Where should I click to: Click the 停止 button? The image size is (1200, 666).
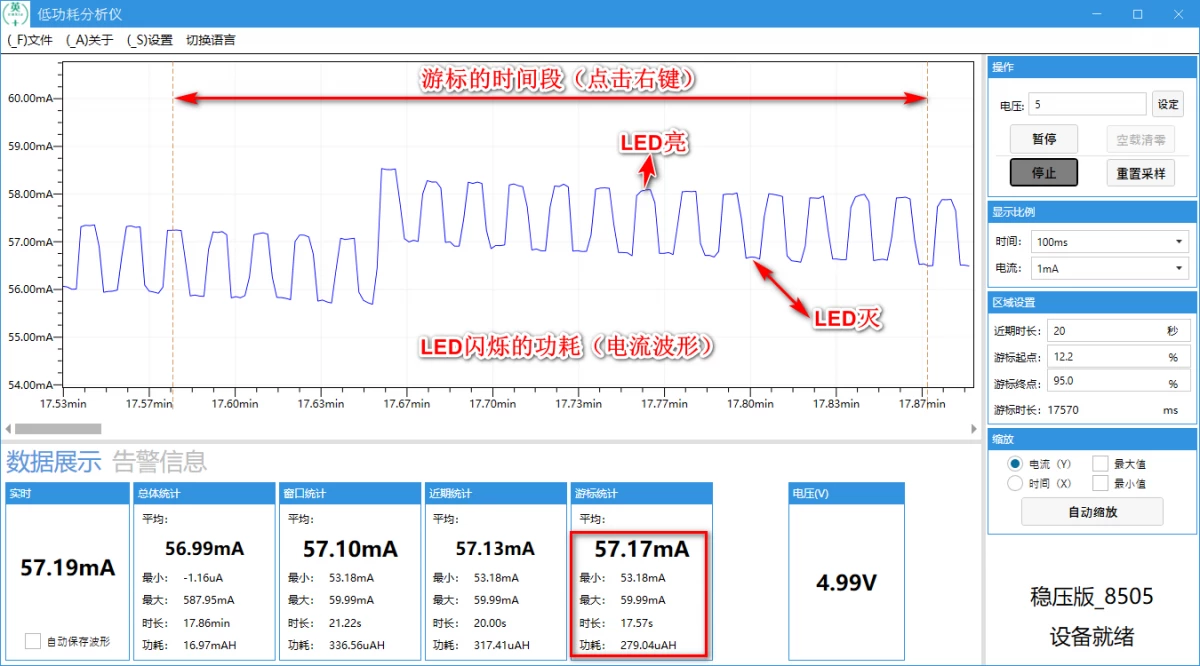click(x=1044, y=172)
